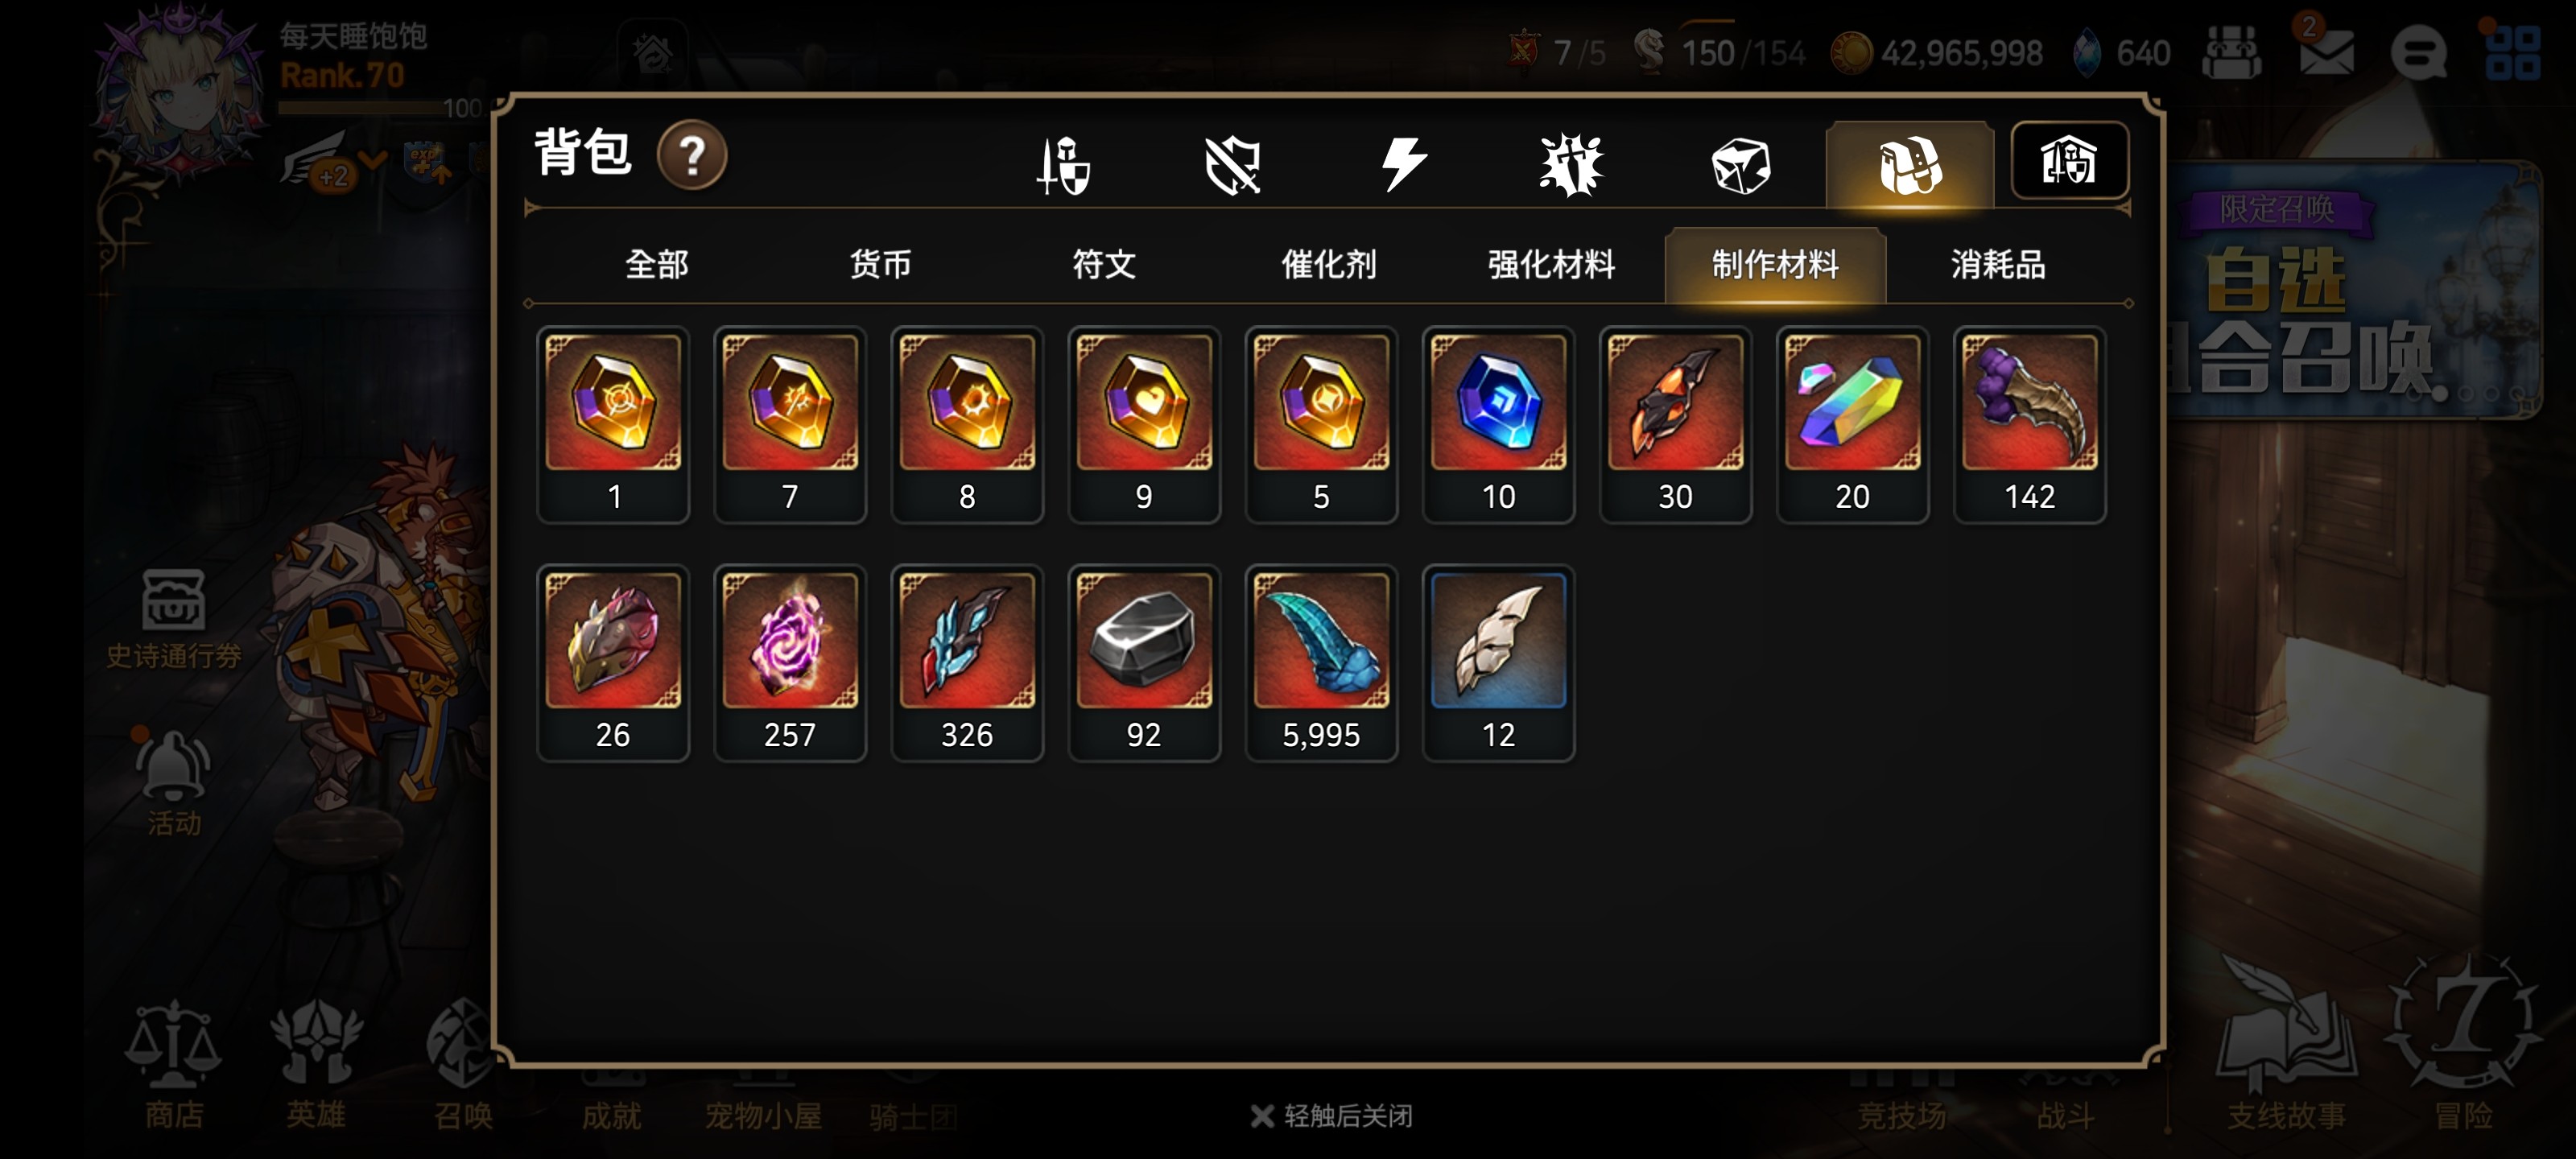This screenshot has height=1159, width=2576.
Task: Select the crossed-out shield category icon
Action: [1232, 165]
